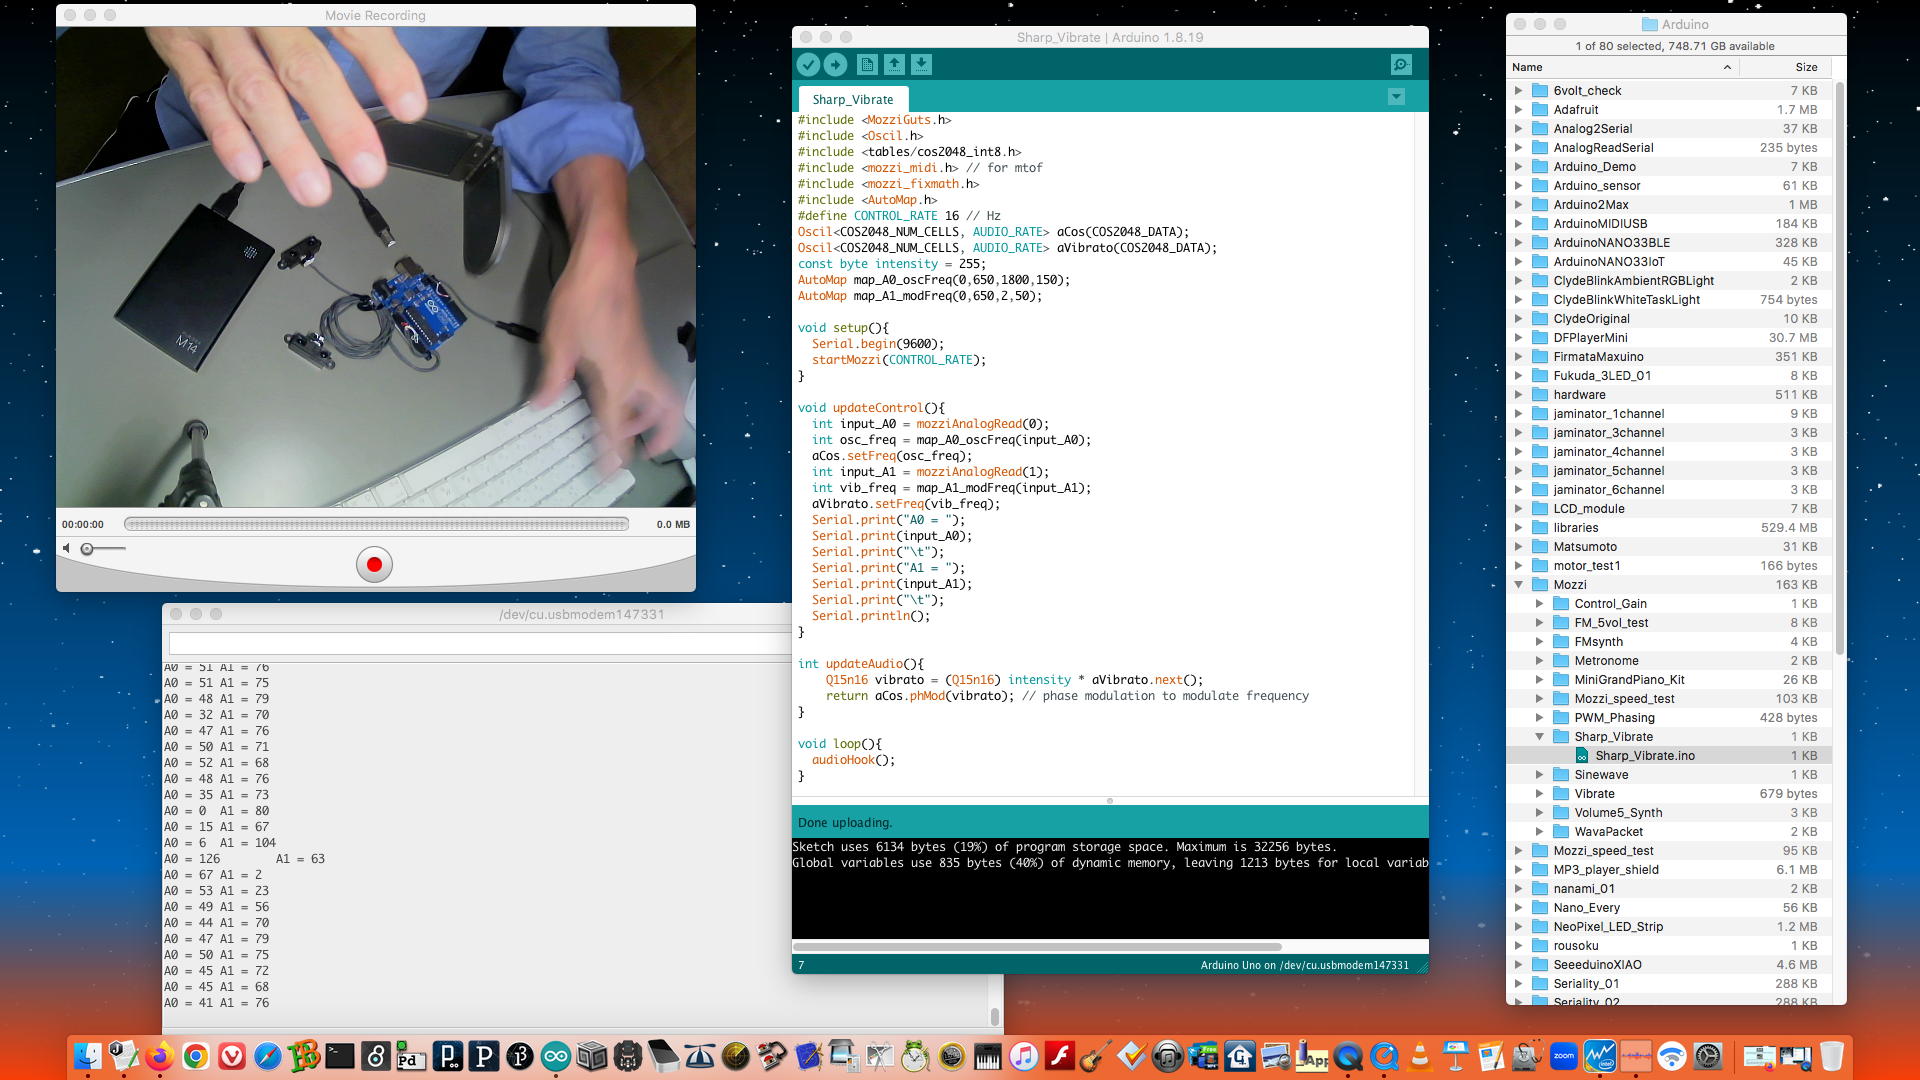Click the volume speaker icon in Movie Recording
Viewport: 1920px width, 1080px height.
click(67, 548)
